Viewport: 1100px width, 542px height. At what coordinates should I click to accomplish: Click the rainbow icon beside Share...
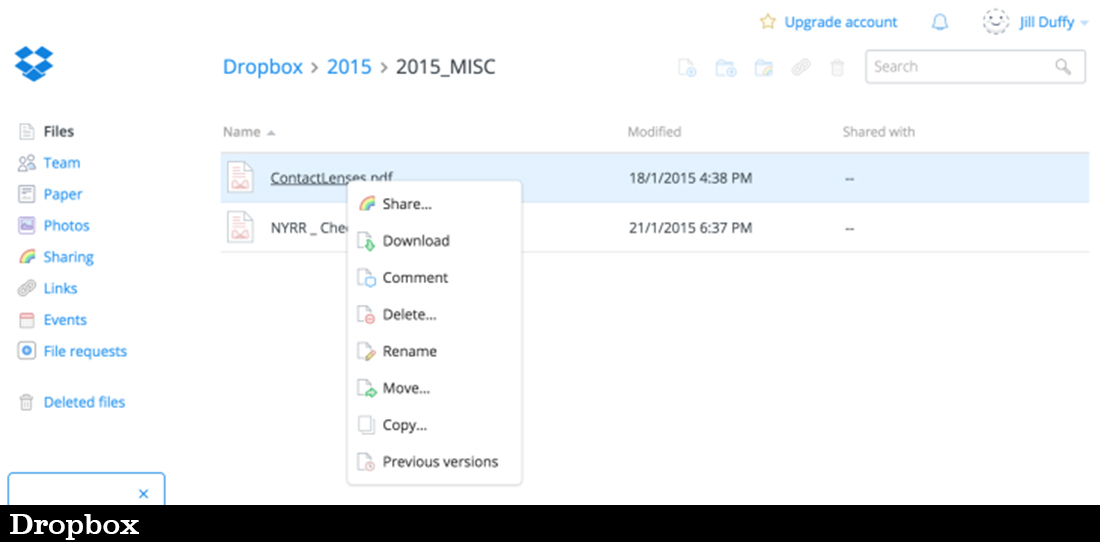point(367,204)
